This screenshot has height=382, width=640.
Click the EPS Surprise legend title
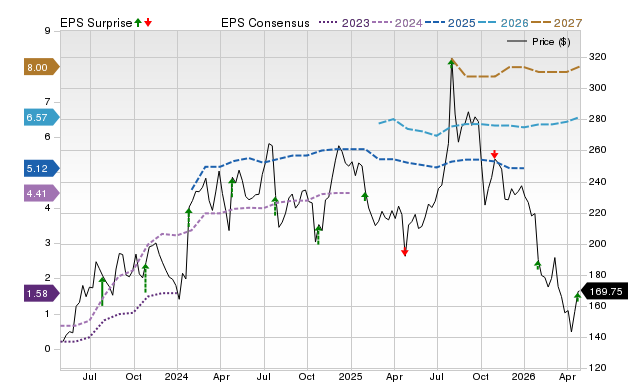click(96, 23)
